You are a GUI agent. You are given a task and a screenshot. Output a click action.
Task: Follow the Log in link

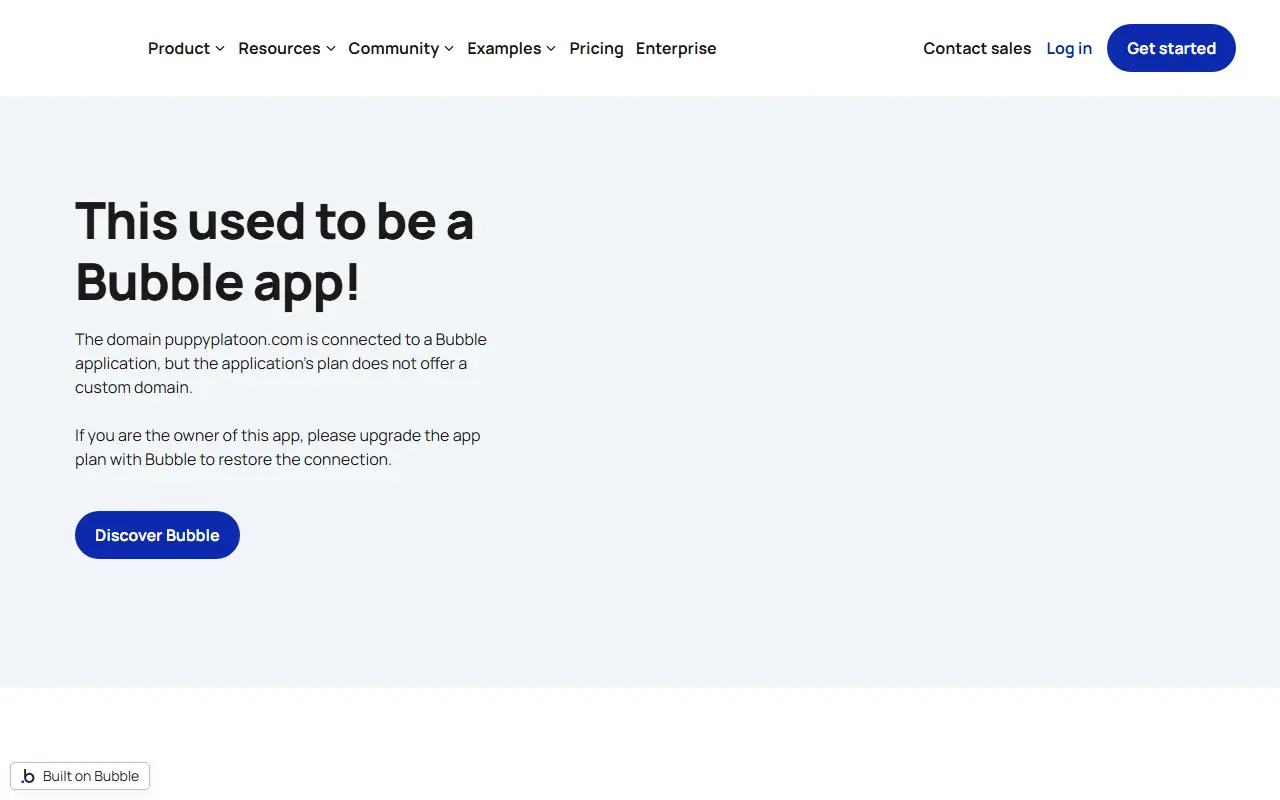click(x=1069, y=48)
